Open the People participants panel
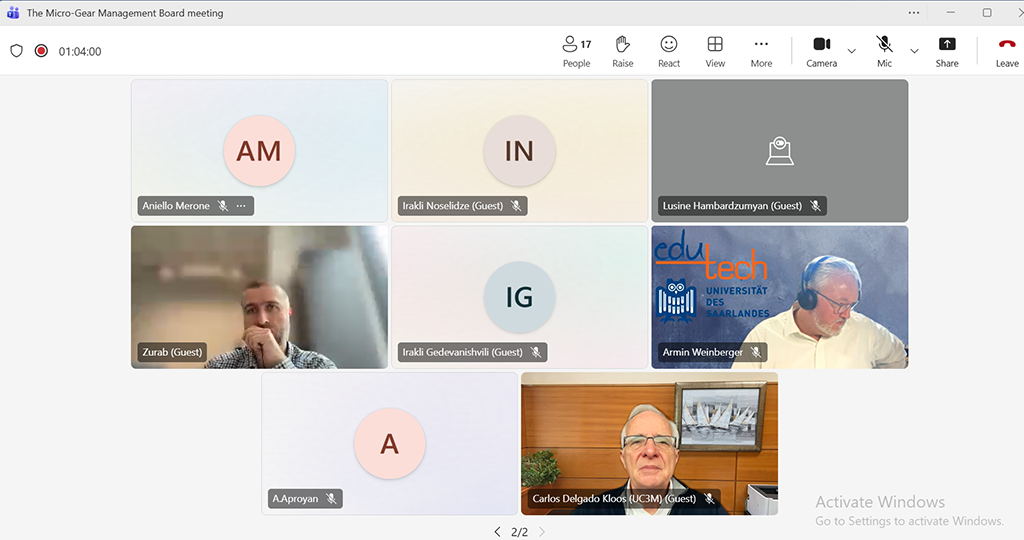The height and width of the screenshot is (540, 1024). 576,51
